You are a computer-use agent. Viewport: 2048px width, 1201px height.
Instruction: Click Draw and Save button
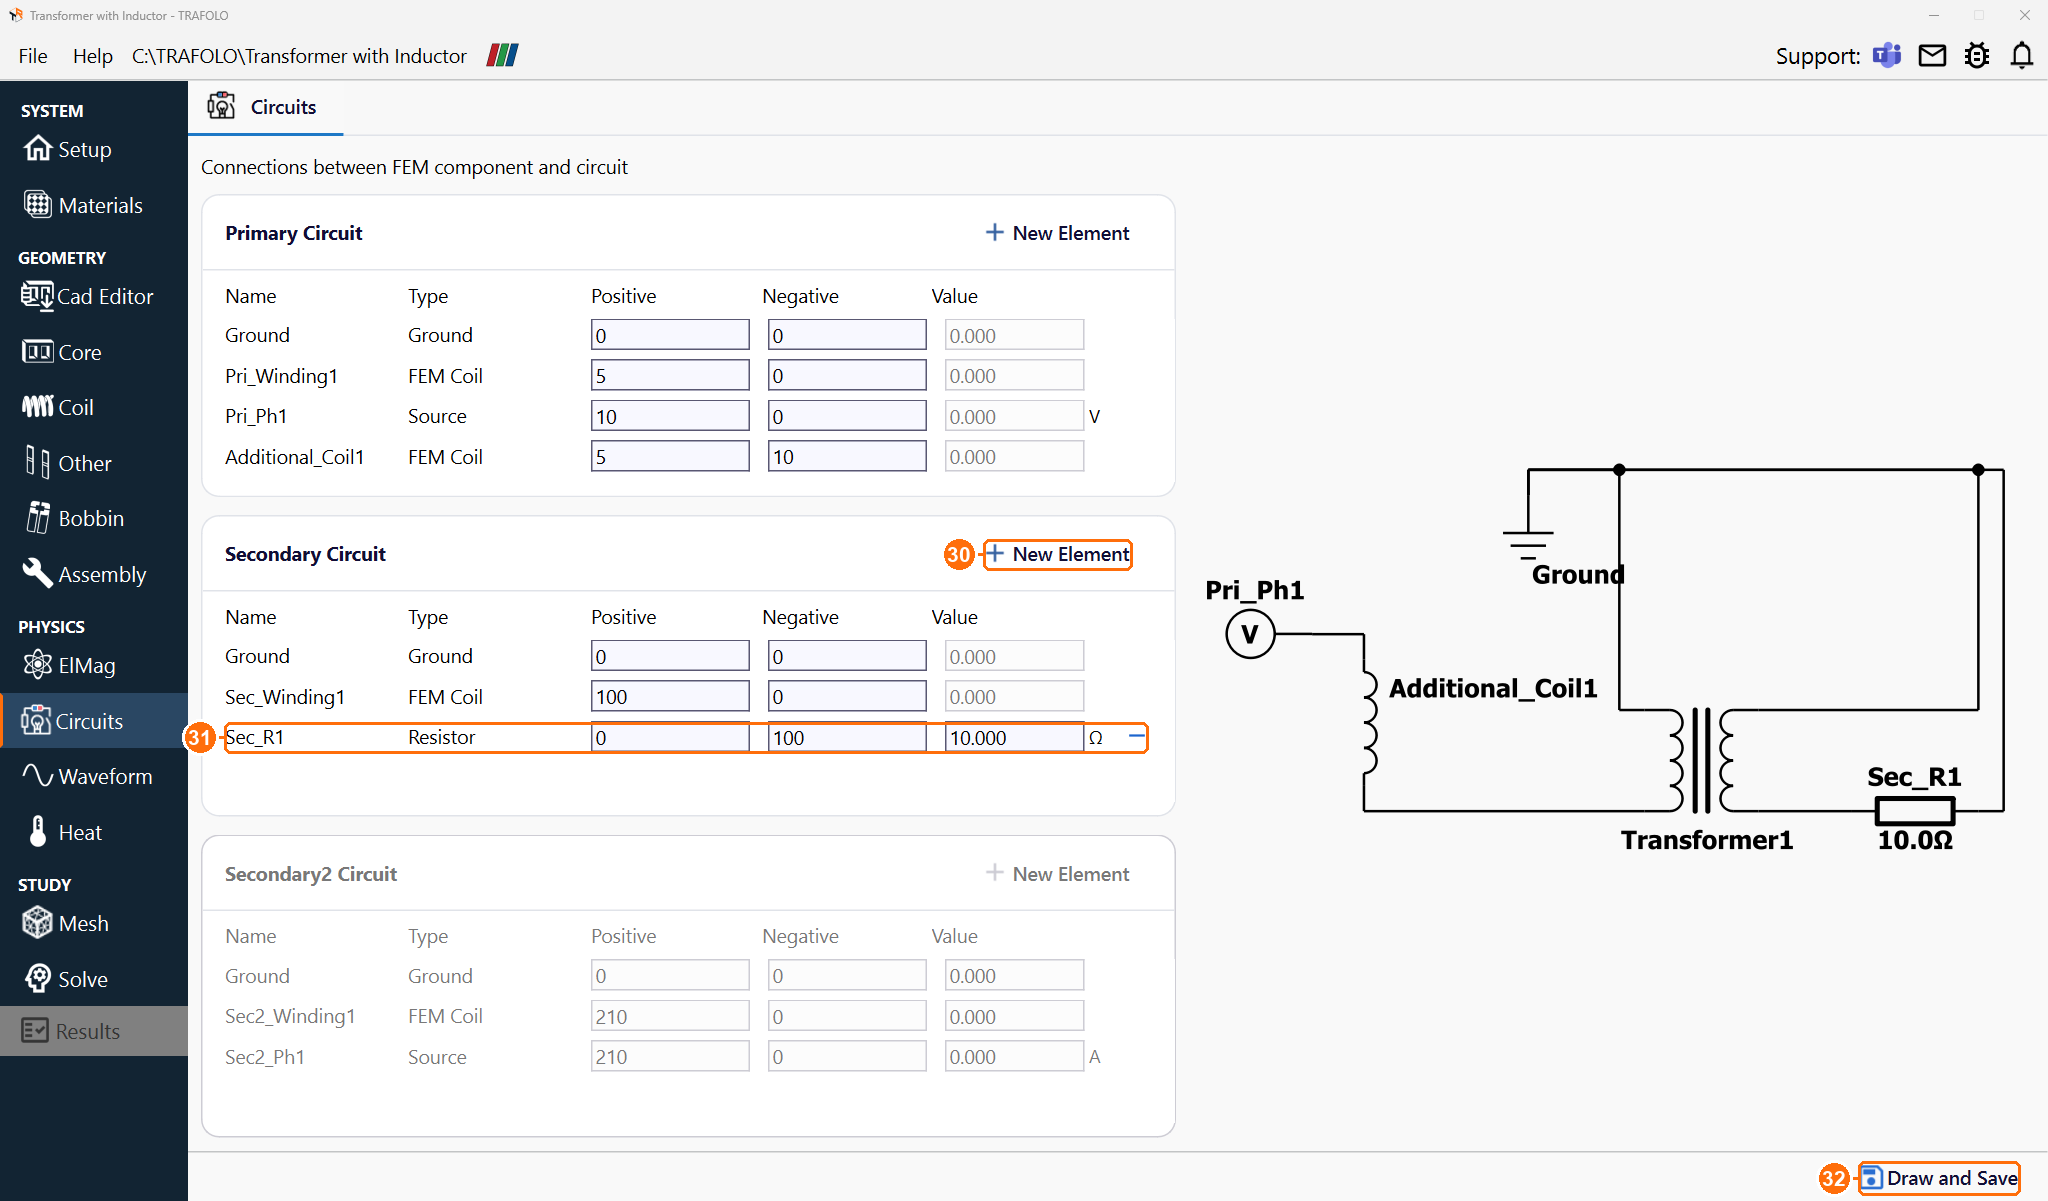1939,1178
